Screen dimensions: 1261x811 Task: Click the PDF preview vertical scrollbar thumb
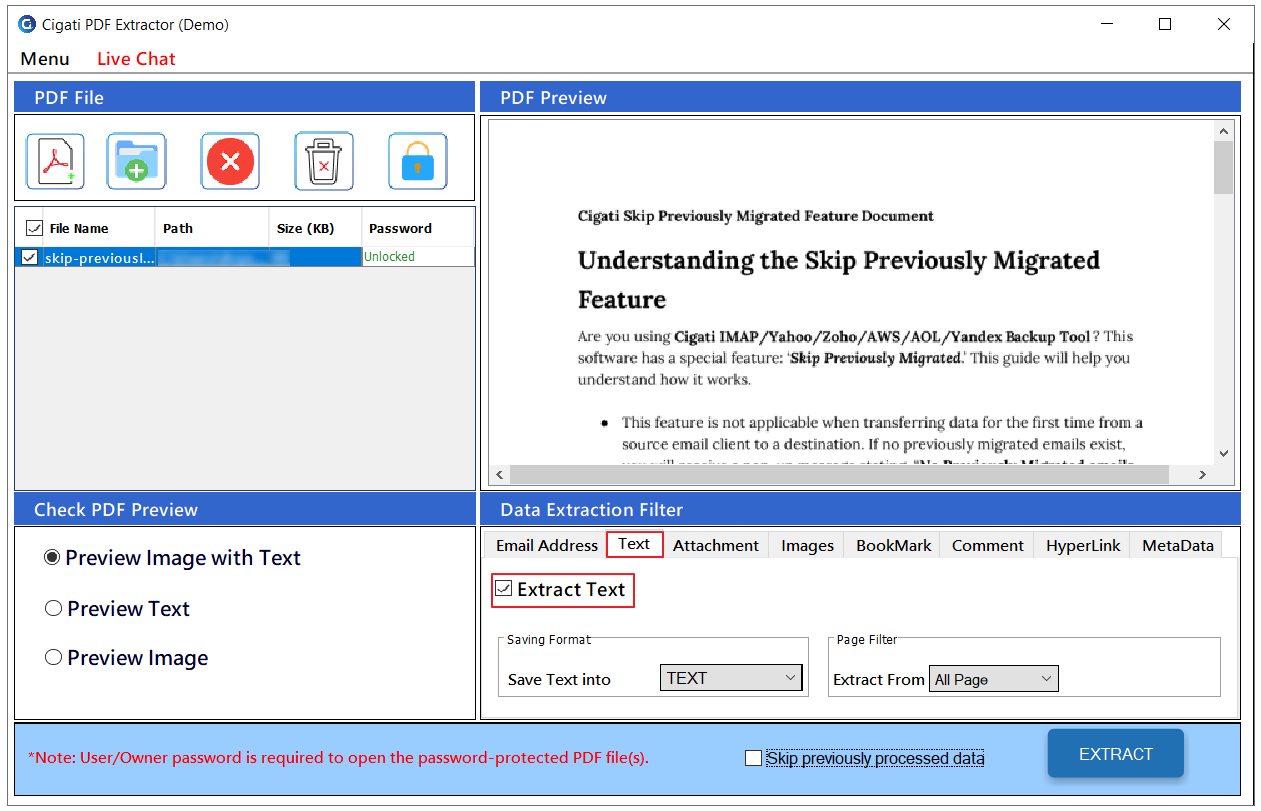(x=1223, y=167)
